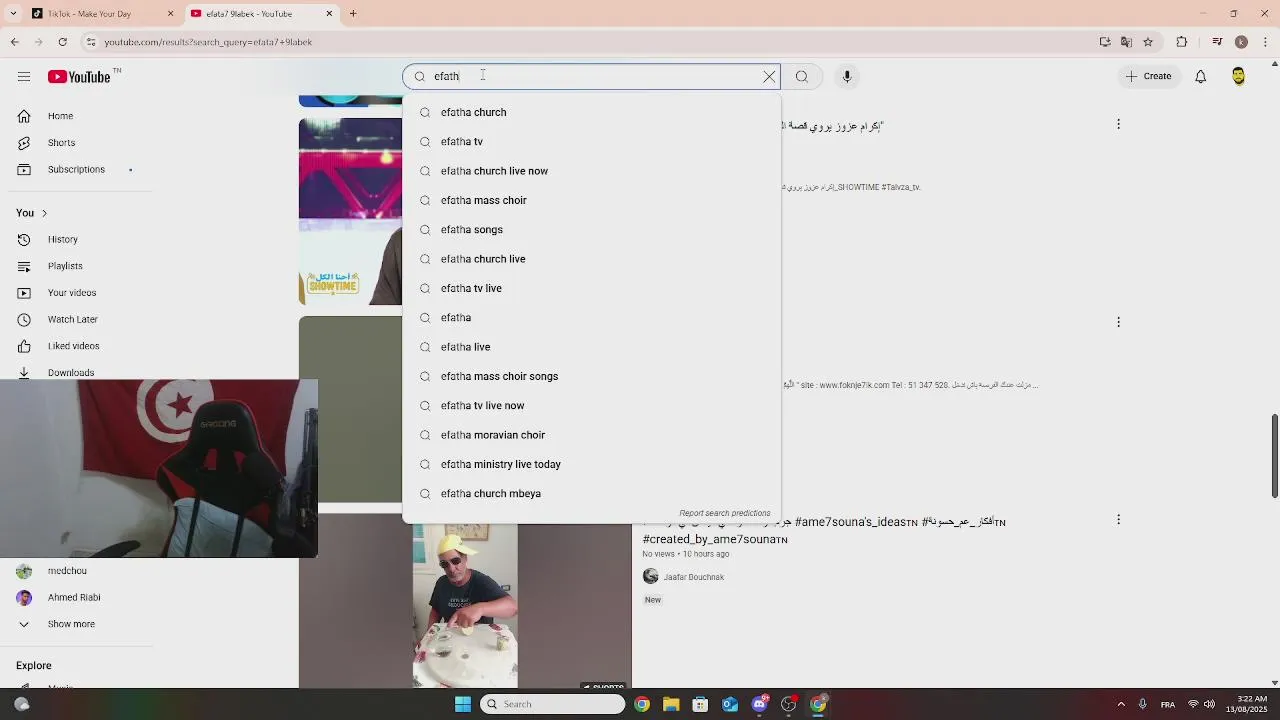Viewport: 1280px width, 720px height.
Task: Reload the current page
Action: click(63, 42)
